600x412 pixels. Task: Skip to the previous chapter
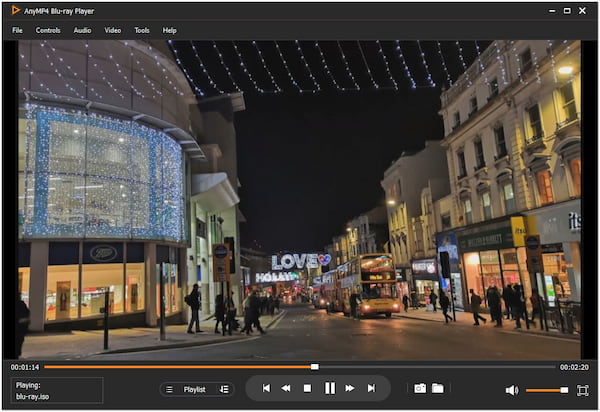point(266,388)
